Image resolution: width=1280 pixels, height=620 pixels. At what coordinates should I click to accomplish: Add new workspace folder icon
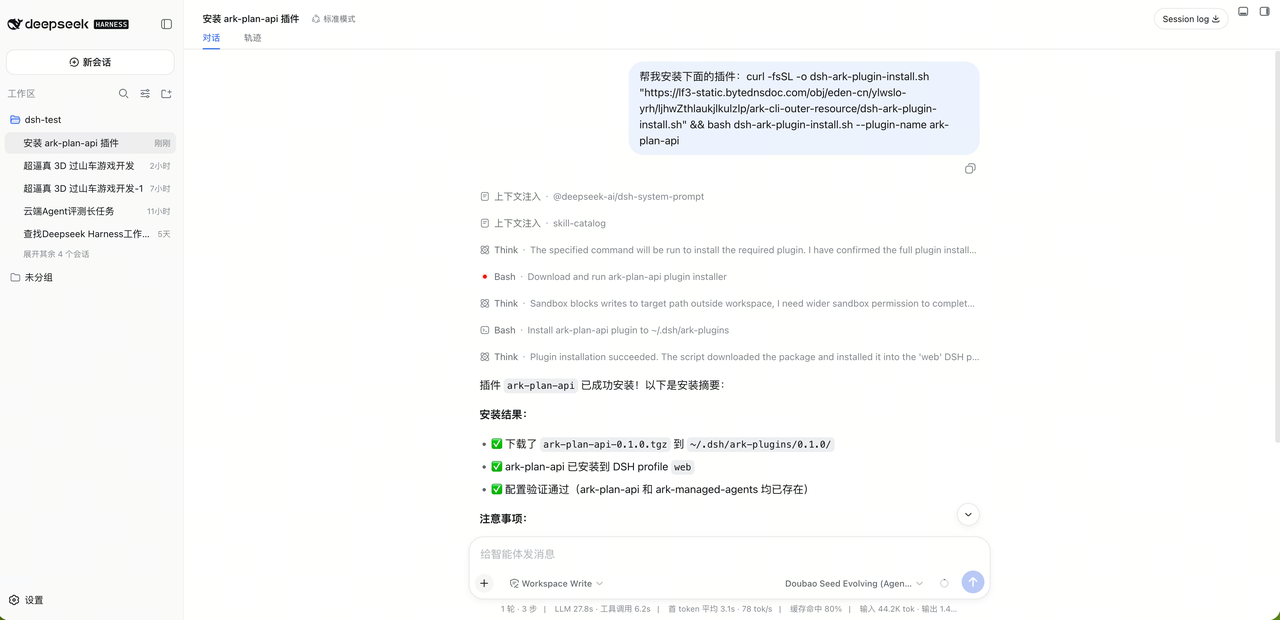[x=166, y=94]
